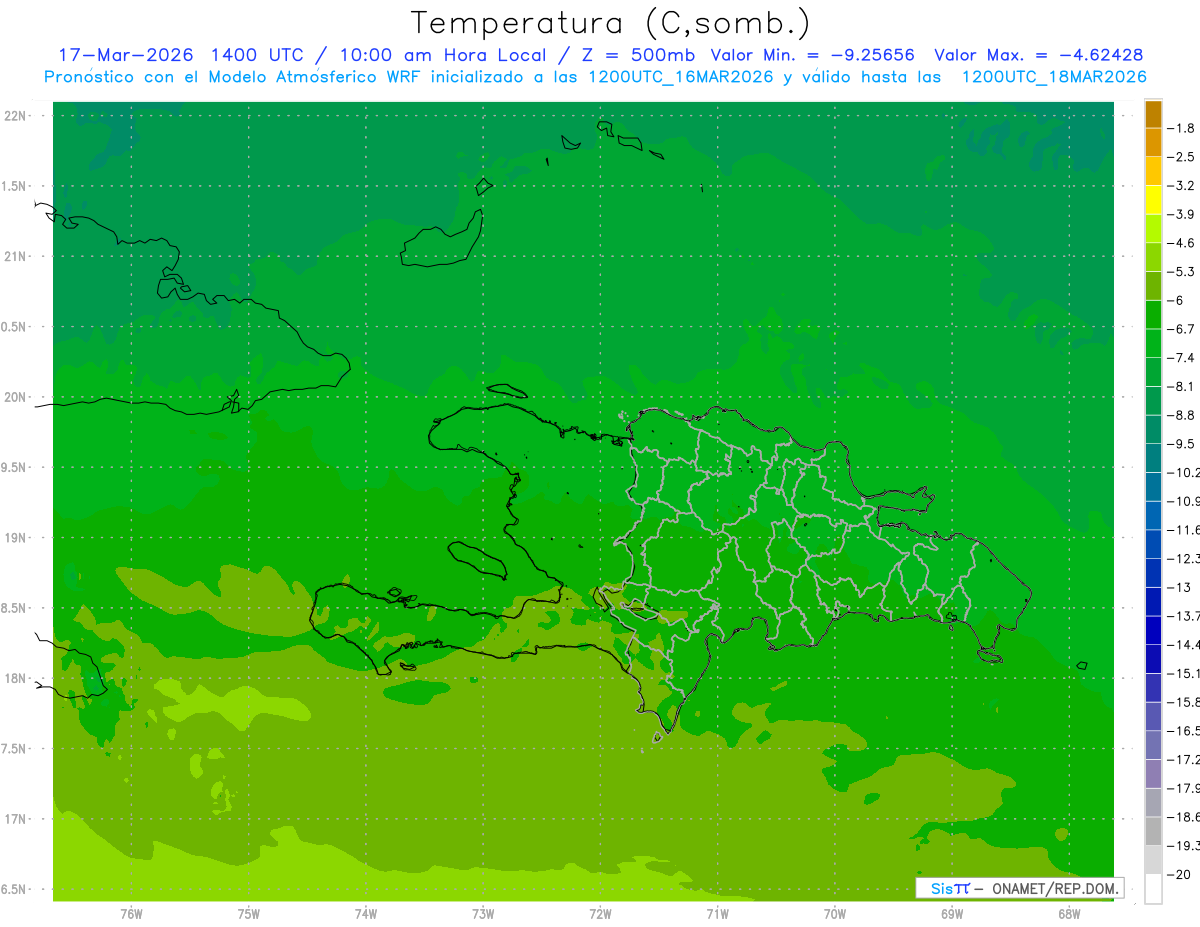
Task: Click the "-15.8" colorbar label
Action: (x=1183, y=702)
